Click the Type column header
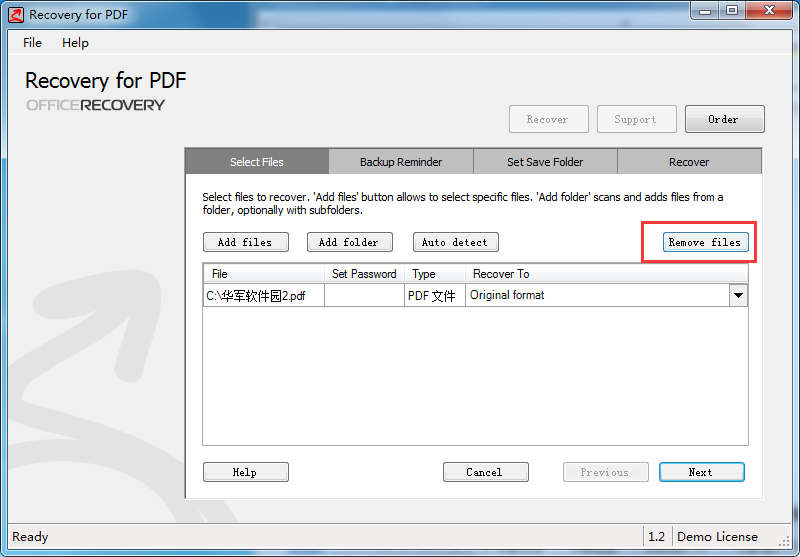Screen dimensions: 800x557 coord(435,274)
